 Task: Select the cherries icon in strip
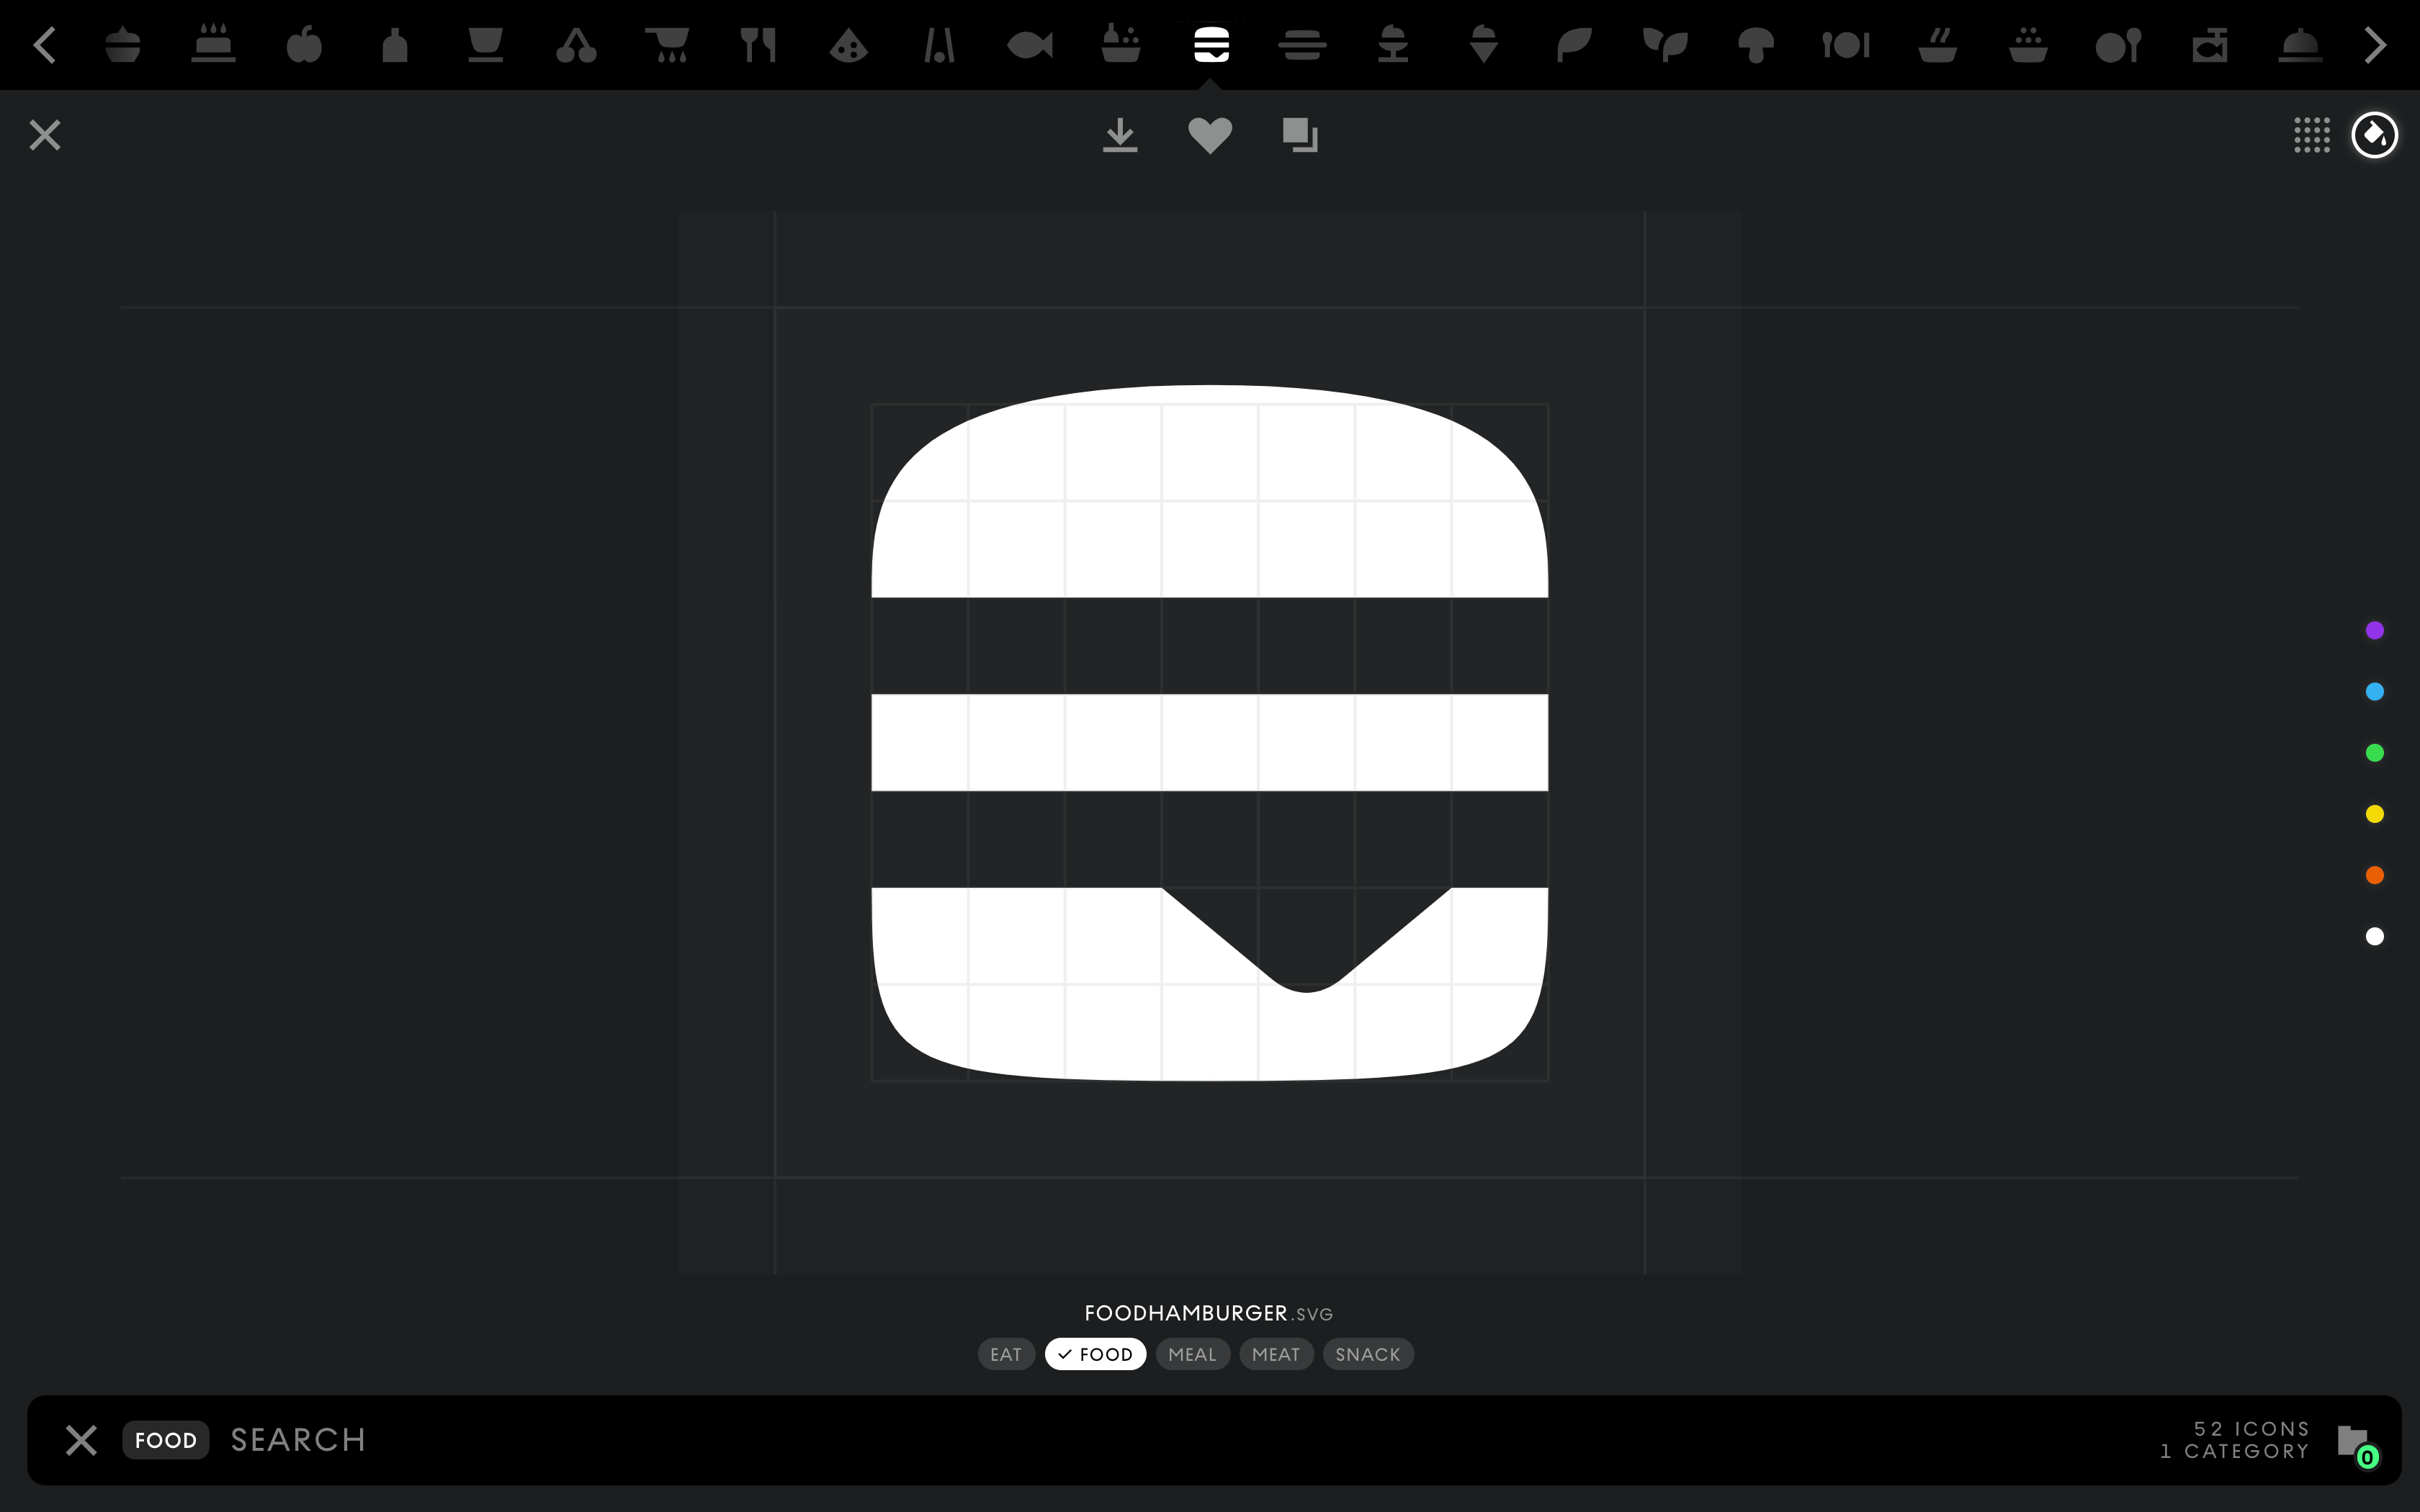[x=576, y=45]
